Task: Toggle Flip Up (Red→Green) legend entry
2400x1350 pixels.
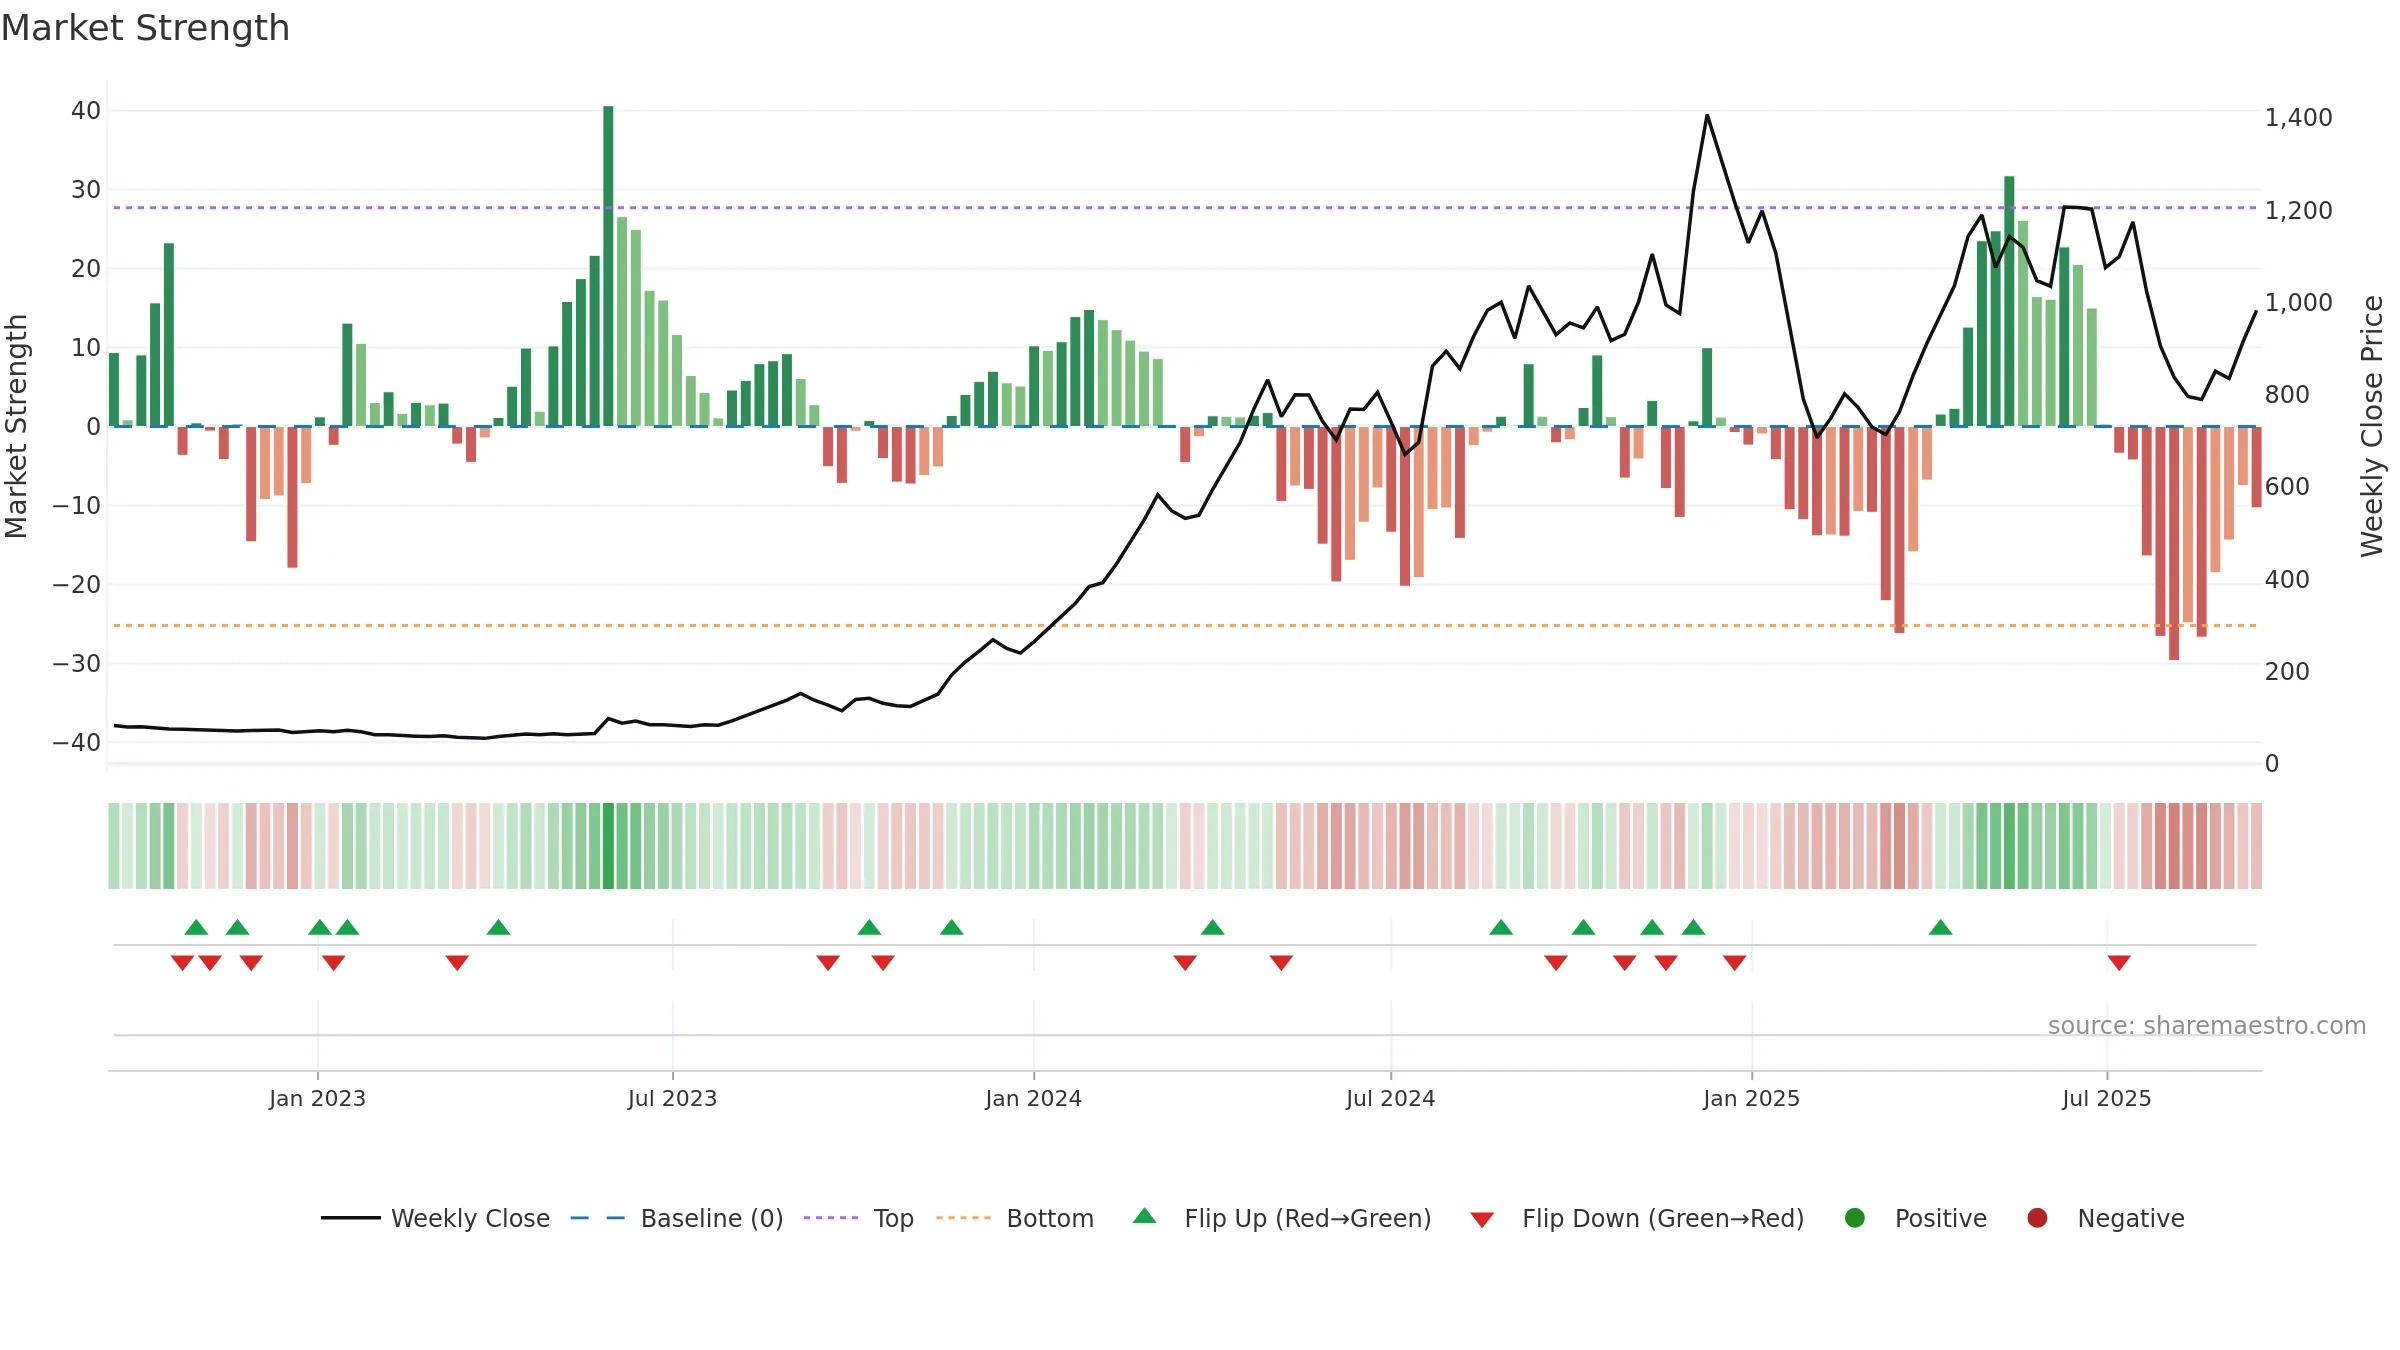Action: 1282,1218
